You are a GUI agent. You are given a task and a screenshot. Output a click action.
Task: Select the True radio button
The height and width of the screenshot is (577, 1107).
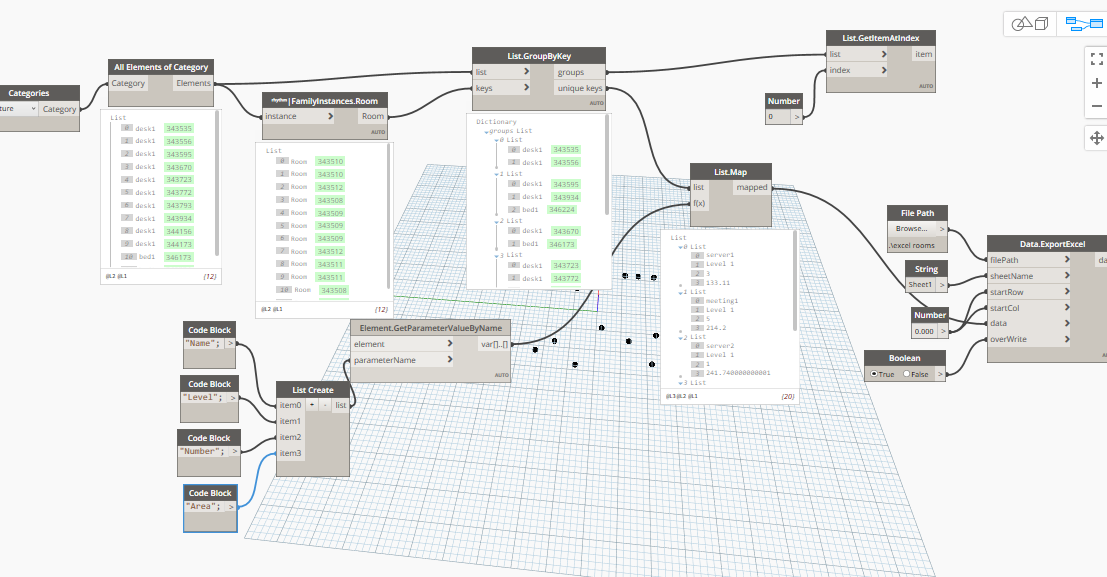pyautogui.click(x=874, y=374)
